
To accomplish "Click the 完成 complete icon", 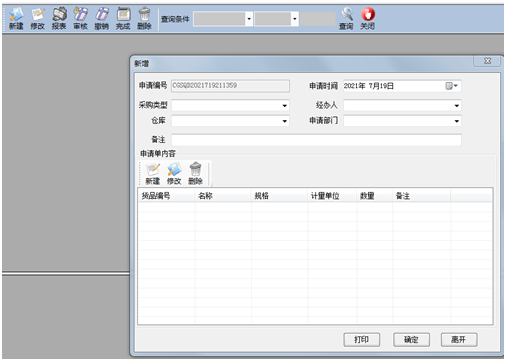I will pos(123,19).
